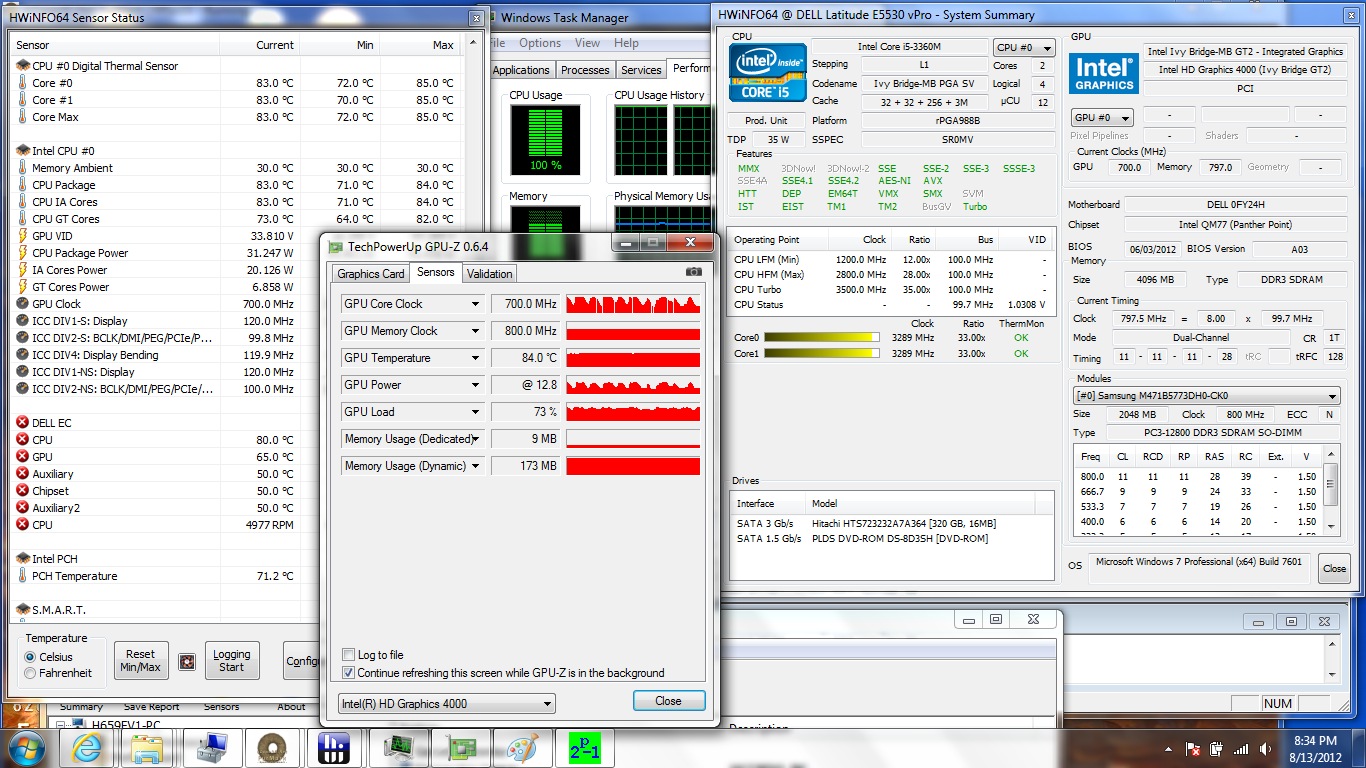Open Internet Explorer from the taskbar
The width and height of the screenshot is (1366, 768).
point(88,748)
